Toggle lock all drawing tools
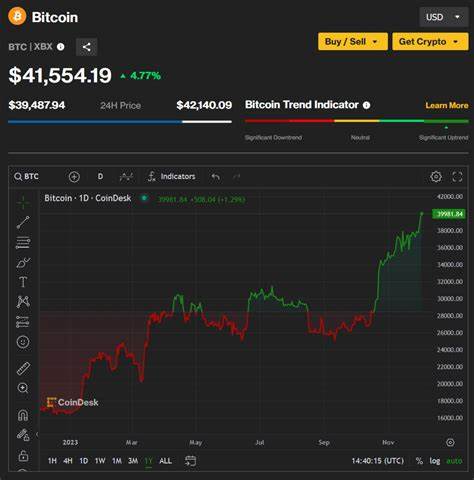 pos(23,455)
